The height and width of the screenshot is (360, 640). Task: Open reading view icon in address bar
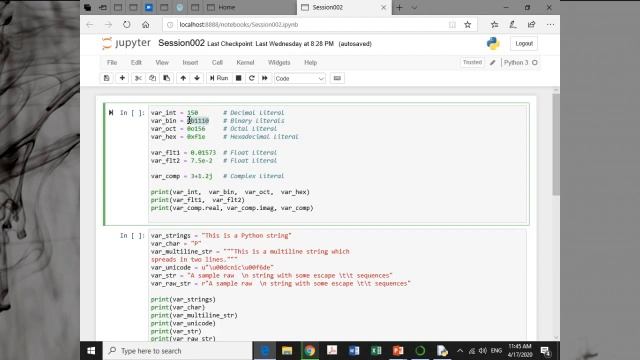(x=452, y=24)
